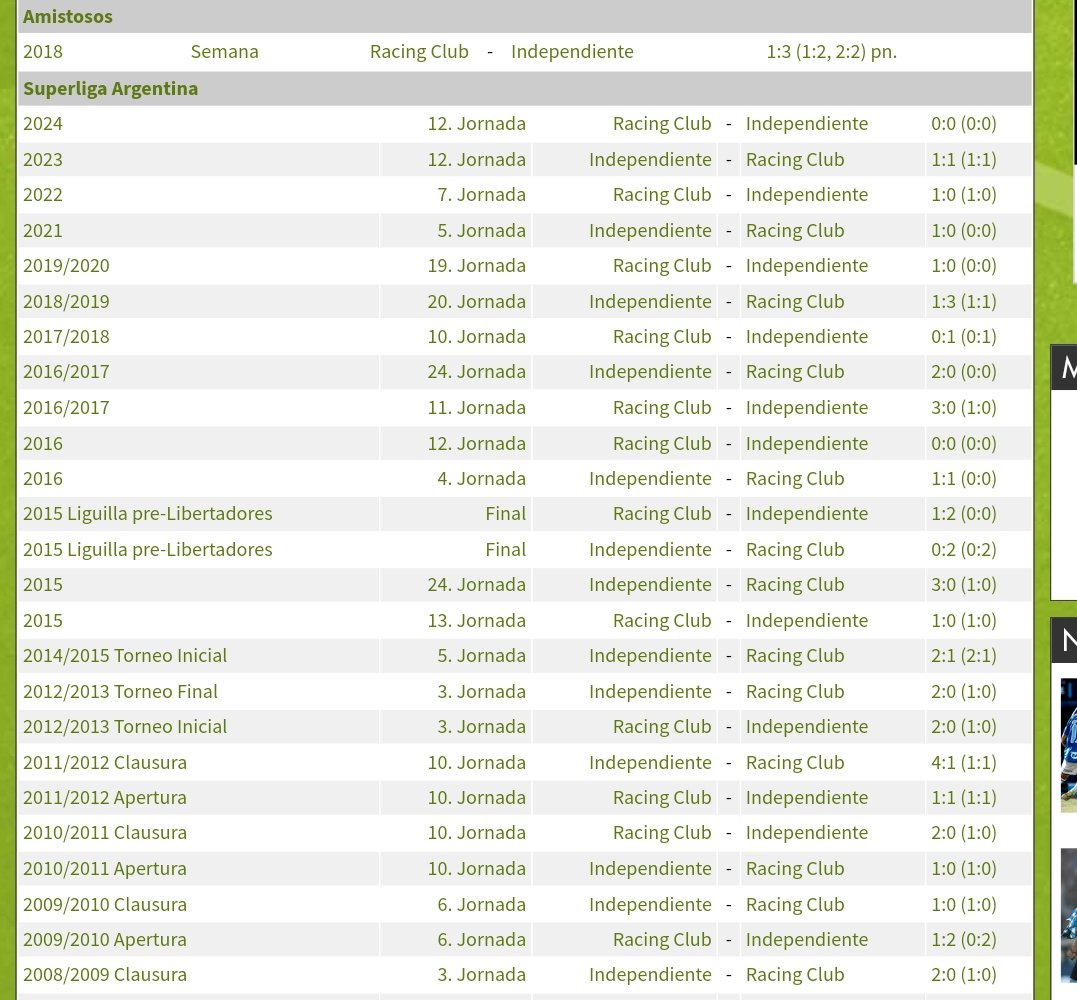
Task: Open the 2011/2012 Clausura season
Action: pos(104,762)
